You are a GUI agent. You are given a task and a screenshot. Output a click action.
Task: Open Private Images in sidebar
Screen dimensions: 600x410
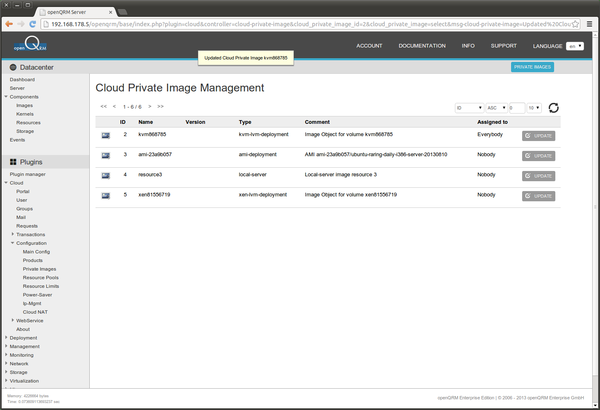39,269
